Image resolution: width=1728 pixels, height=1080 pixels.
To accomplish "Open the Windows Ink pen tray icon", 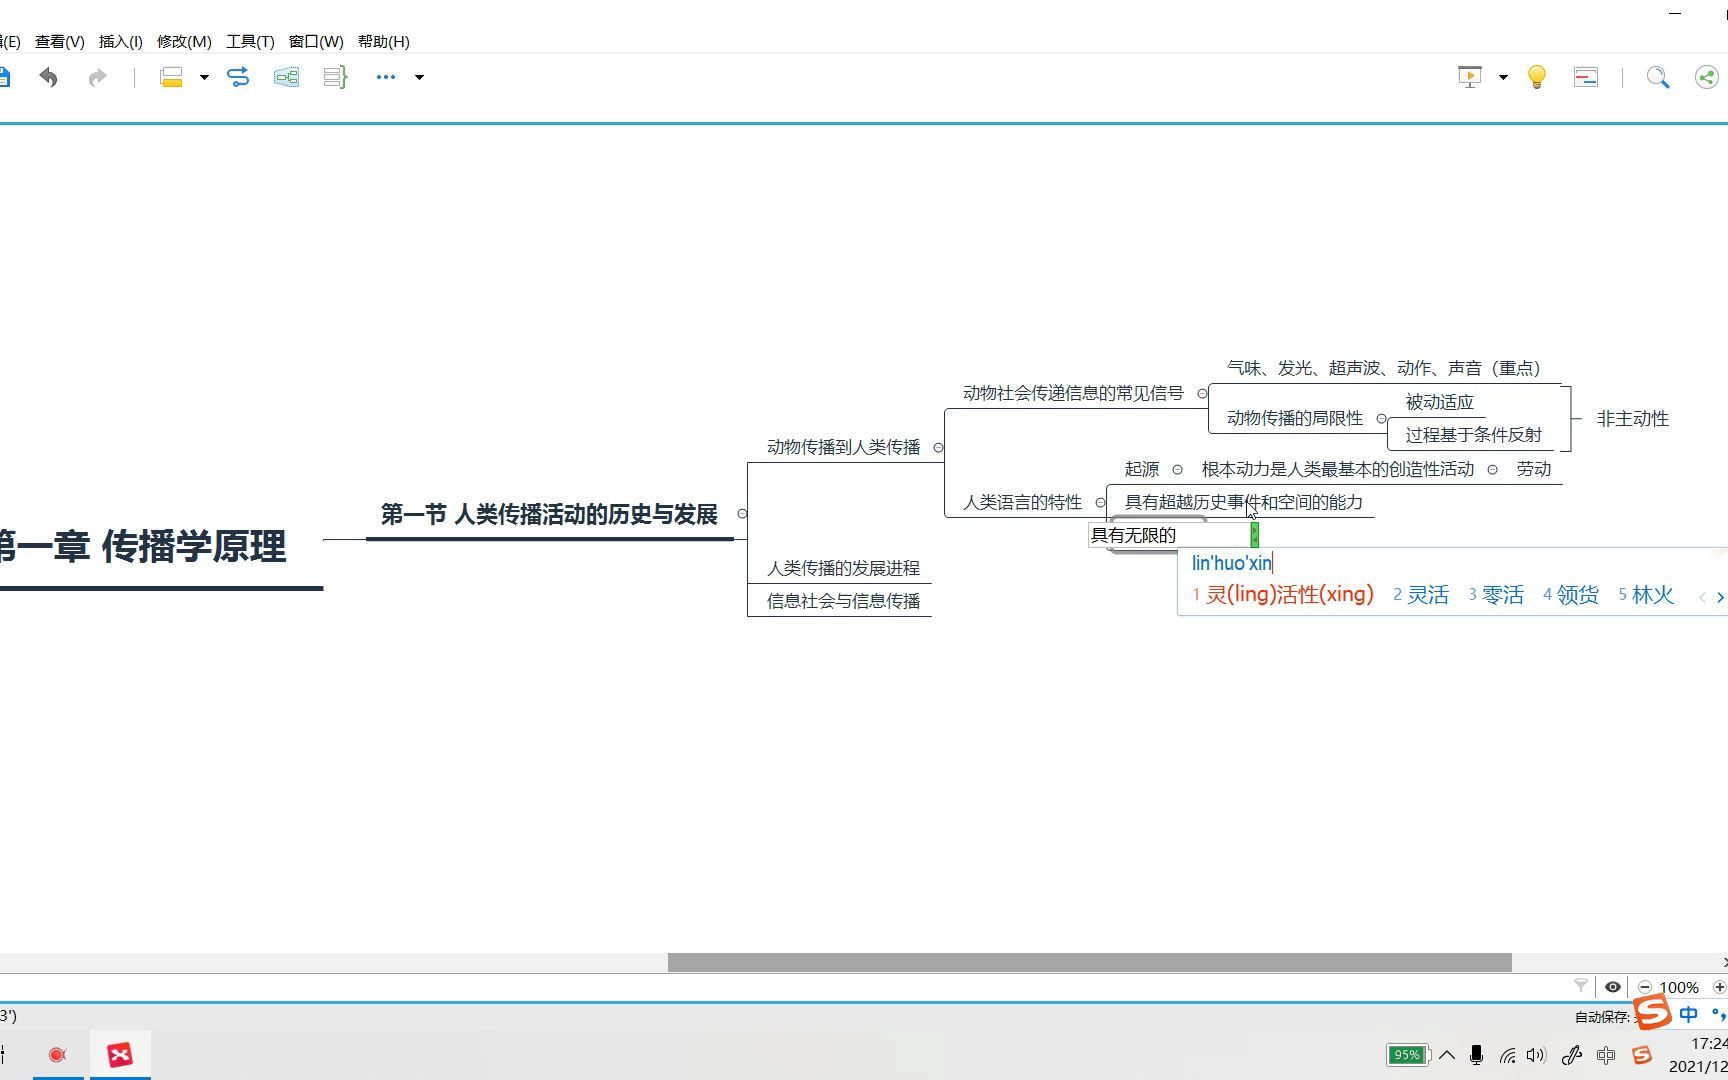I will 1572,1055.
